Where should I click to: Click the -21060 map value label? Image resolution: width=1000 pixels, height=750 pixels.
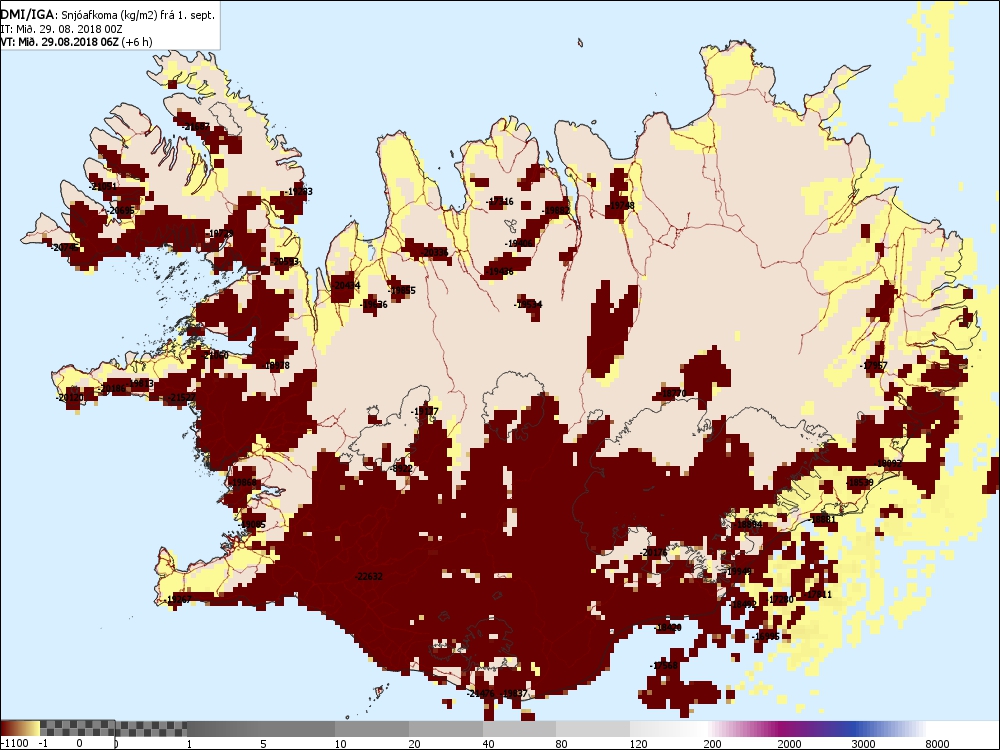(214, 355)
